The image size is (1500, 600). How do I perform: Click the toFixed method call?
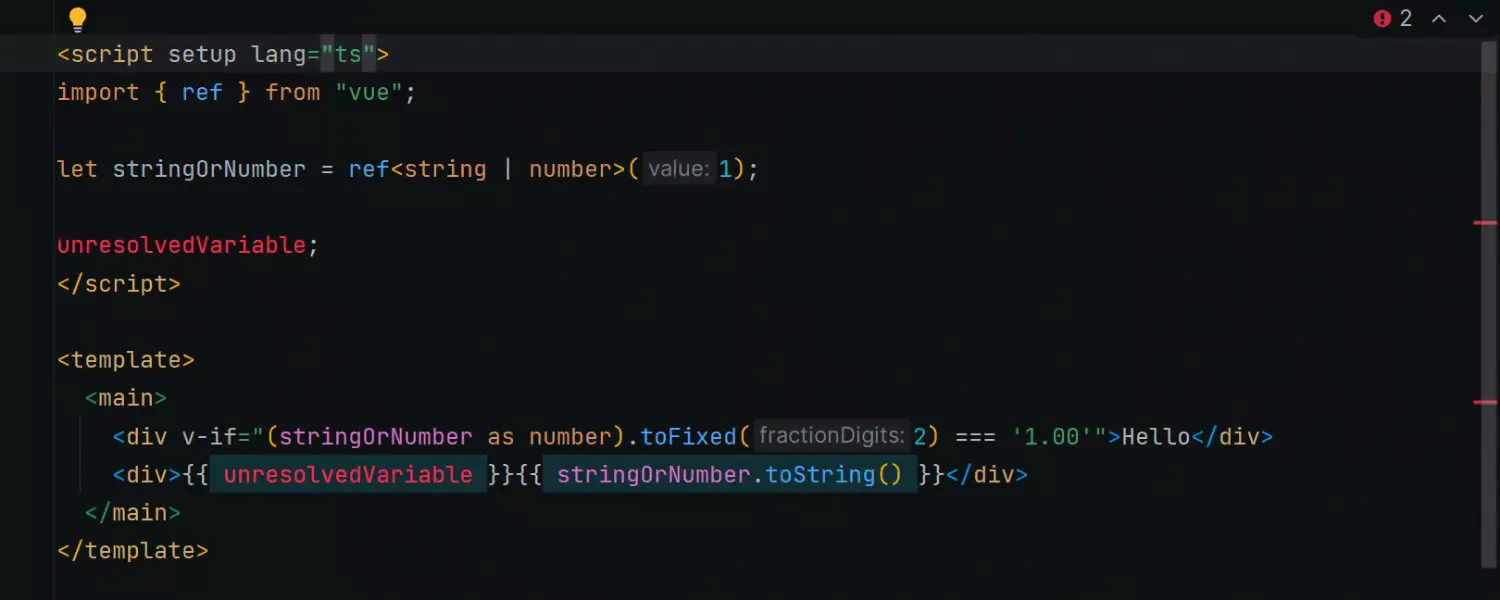coord(688,436)
